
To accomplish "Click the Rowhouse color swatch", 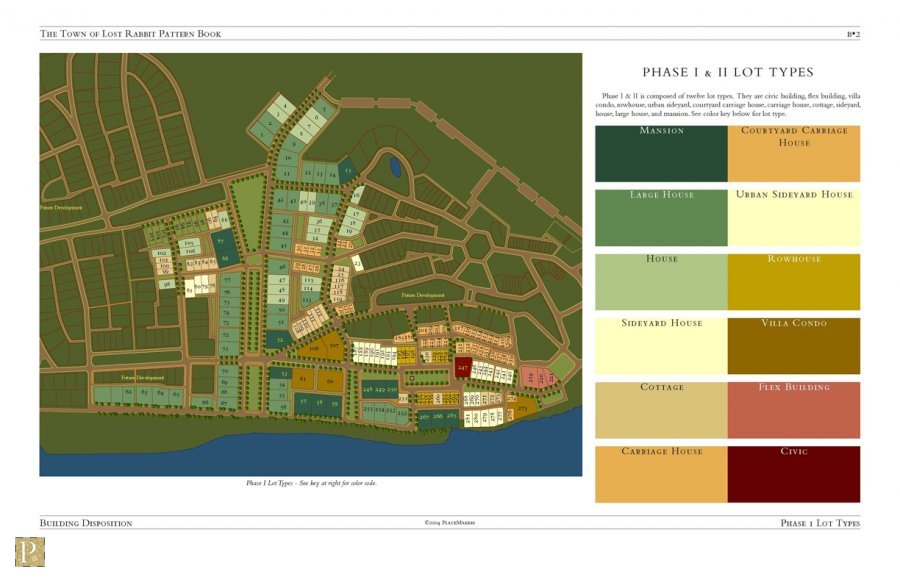I will (x=793, y=281).
